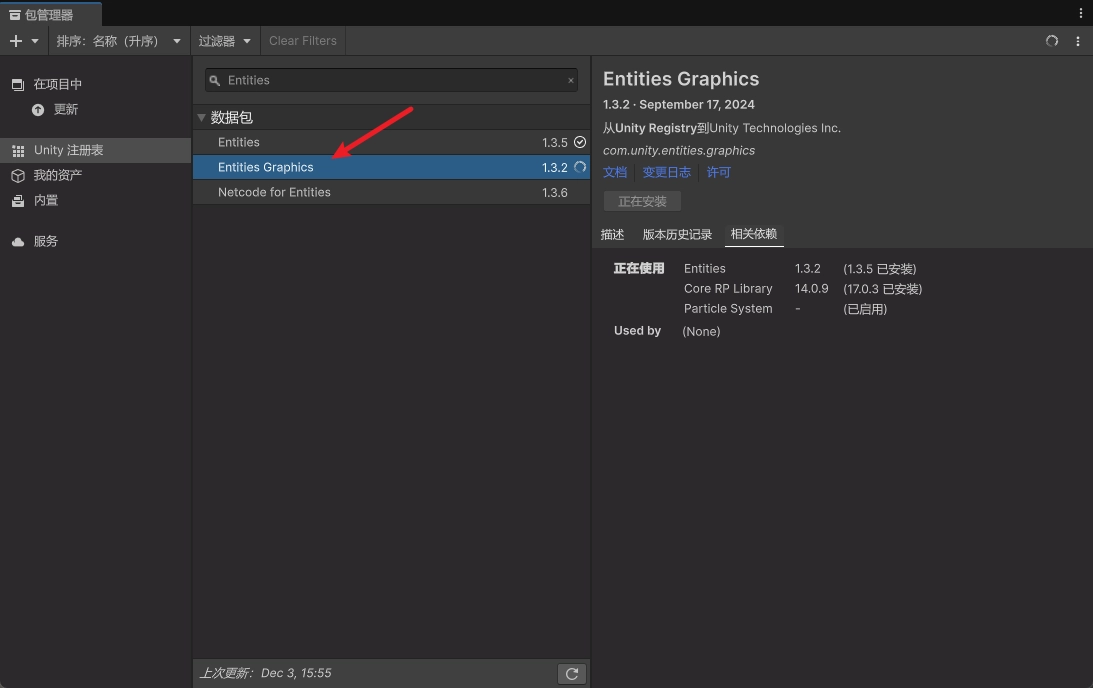
Task: Click the 1.3.5 已安装 status text
Action: 880,269
